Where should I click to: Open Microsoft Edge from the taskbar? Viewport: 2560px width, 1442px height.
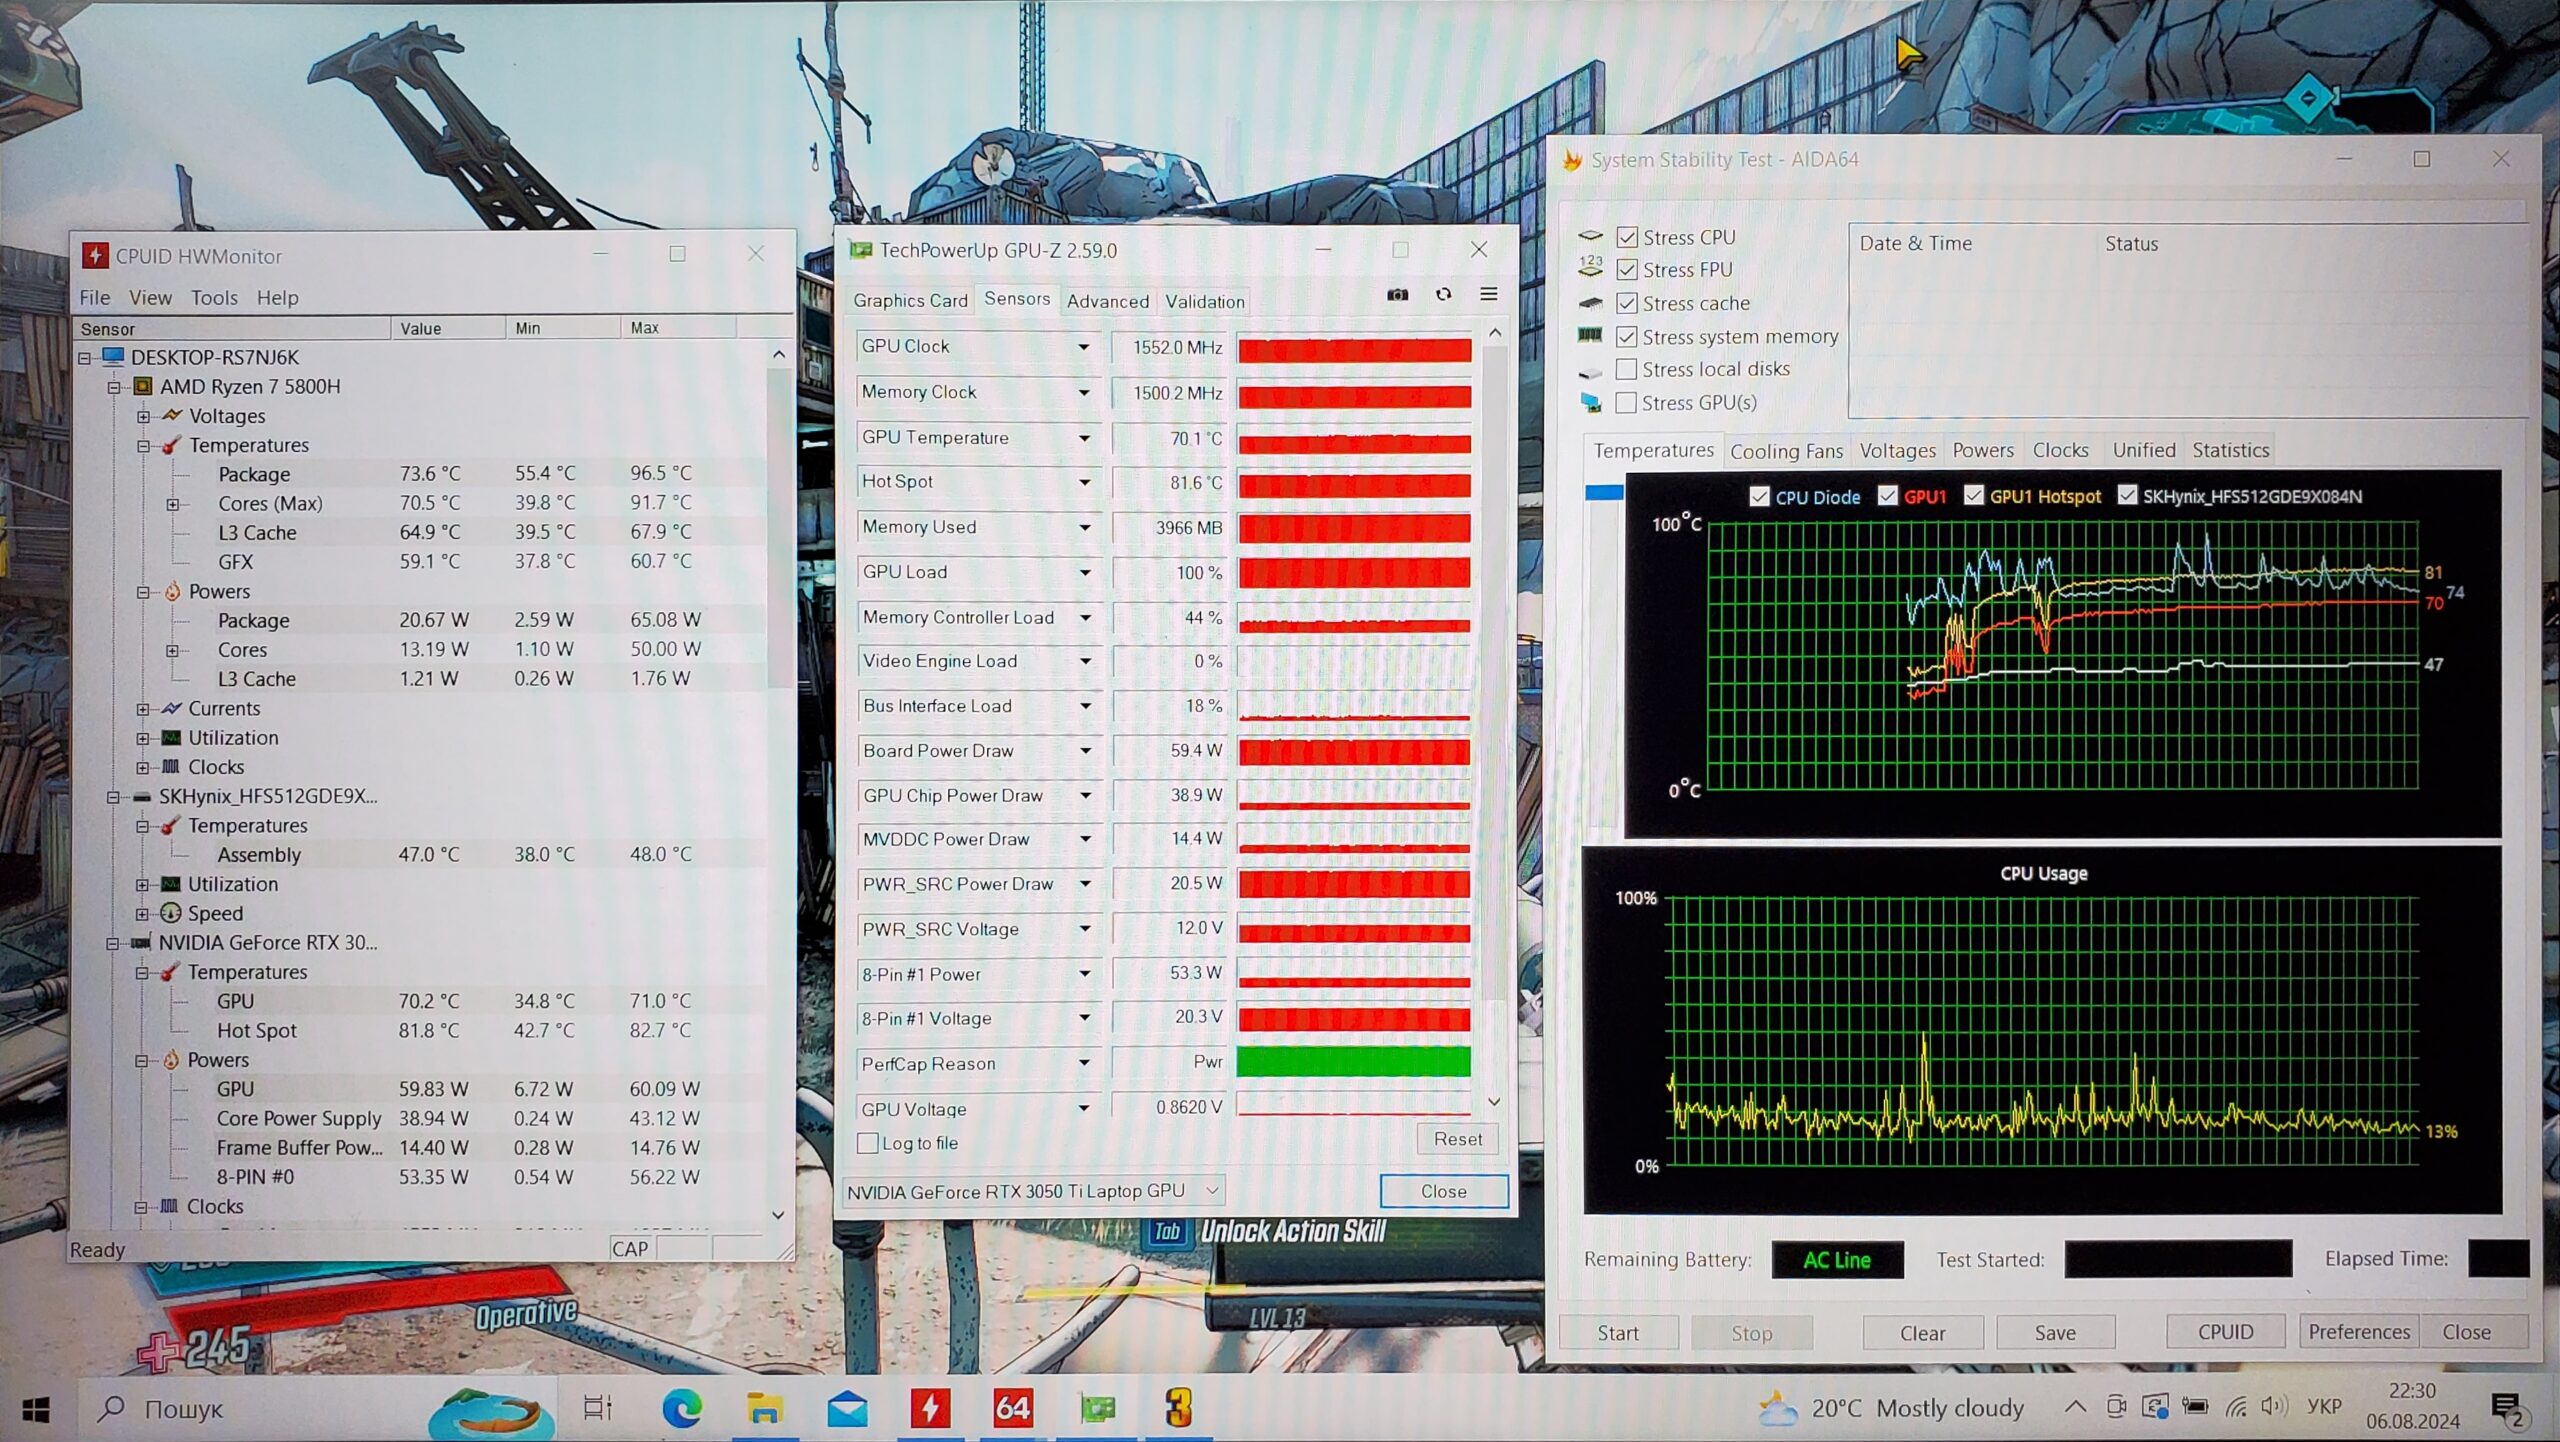point(682,1409)
